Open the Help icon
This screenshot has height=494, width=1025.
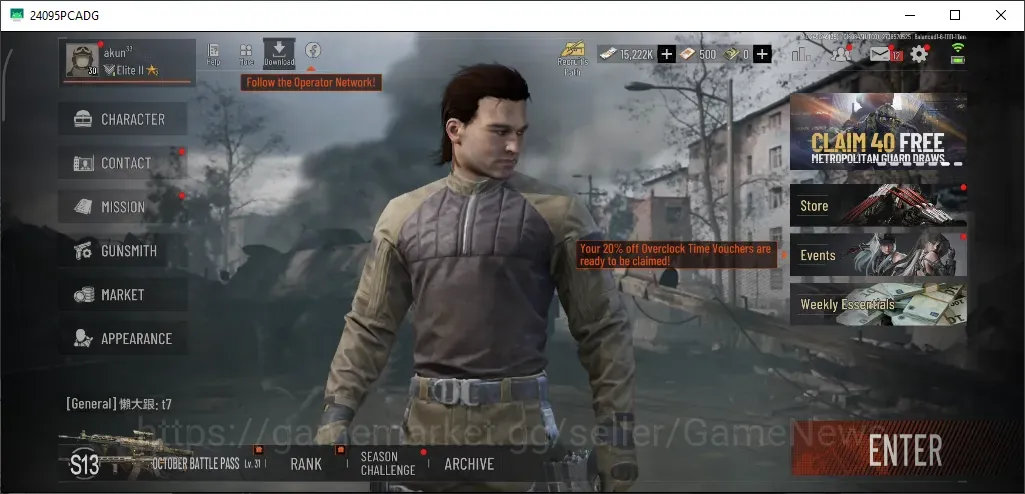click(213, 54)
